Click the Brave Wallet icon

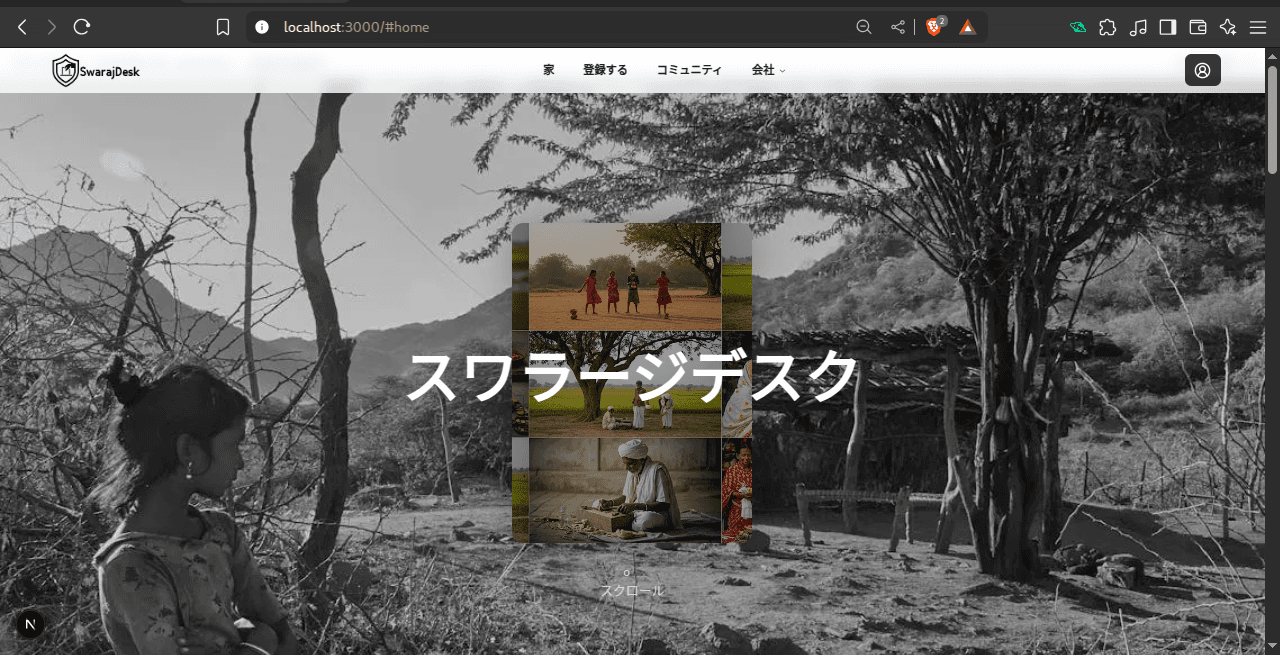1198,27
